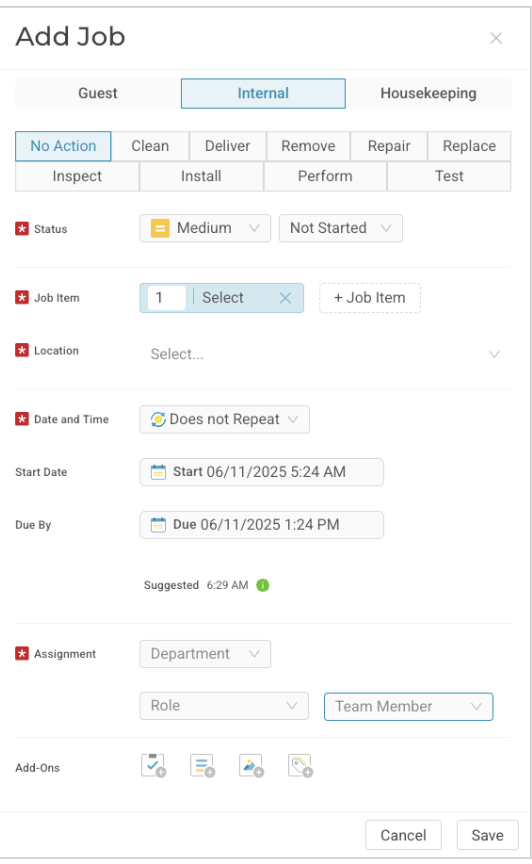Viewport: 532px width, 864px height.
Task: Open the Team Member dropdown
Action: 409,706
